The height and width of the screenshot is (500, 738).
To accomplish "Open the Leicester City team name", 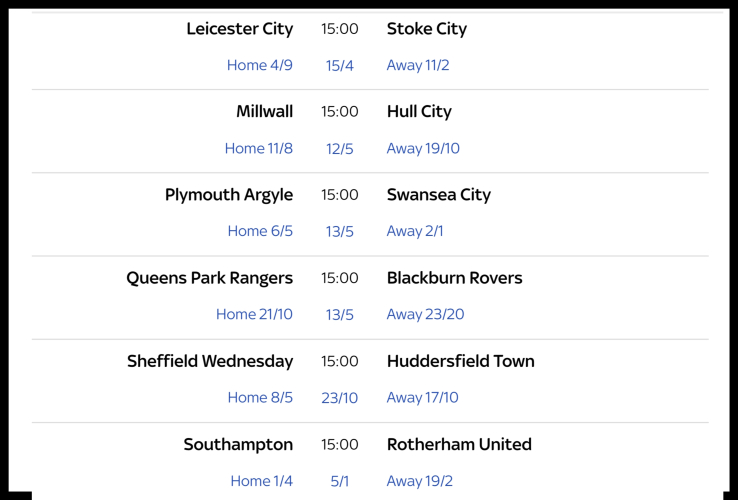I will point(240,29).
